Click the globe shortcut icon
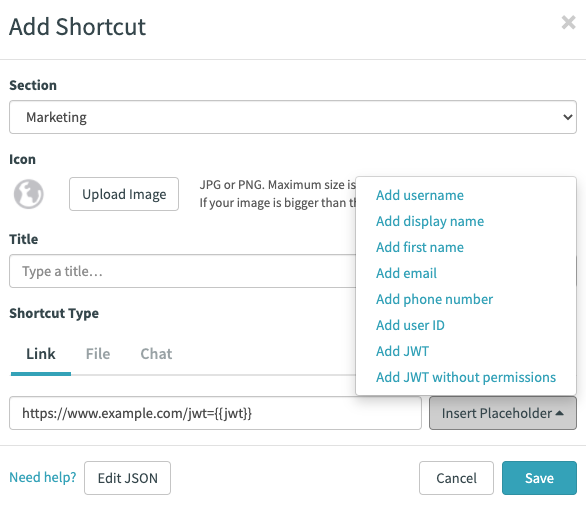Viewport: 586px width, 506px height. coord(29,194)
